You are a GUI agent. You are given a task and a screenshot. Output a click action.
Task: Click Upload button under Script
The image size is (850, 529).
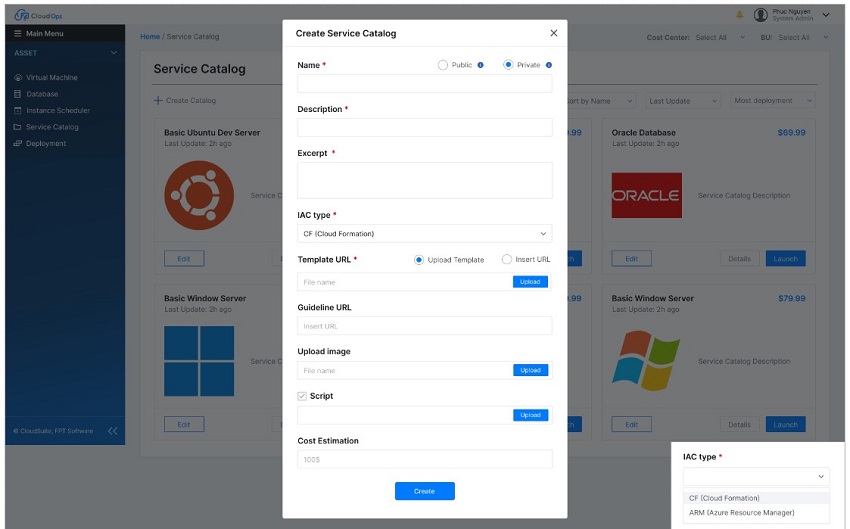tap(530, 415)
